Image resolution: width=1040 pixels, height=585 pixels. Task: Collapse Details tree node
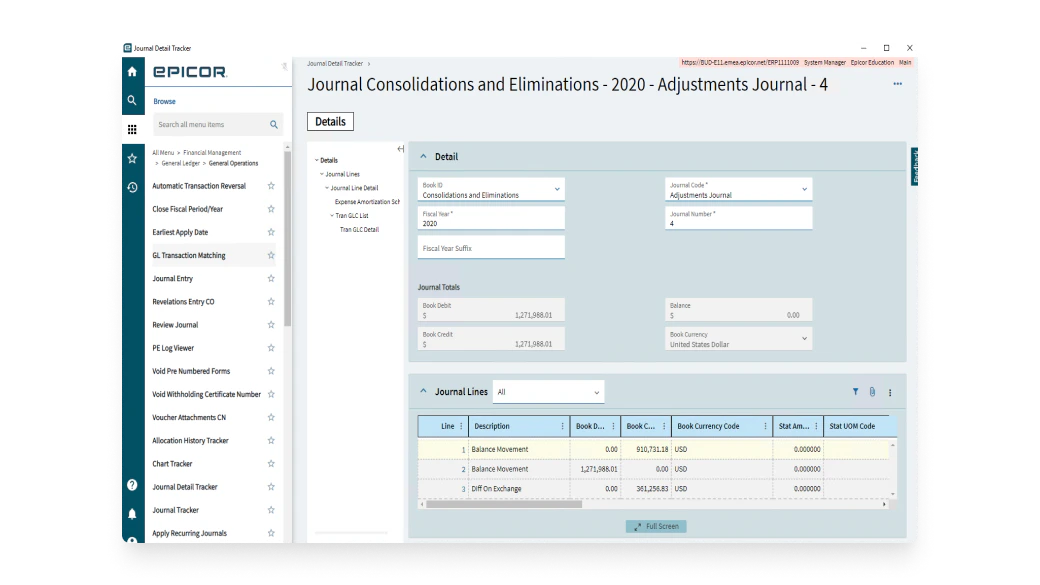click(316, 161)
